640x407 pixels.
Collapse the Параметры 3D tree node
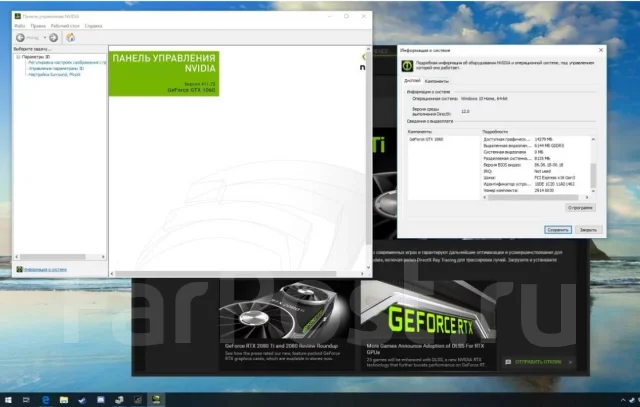tap(18, 57)
